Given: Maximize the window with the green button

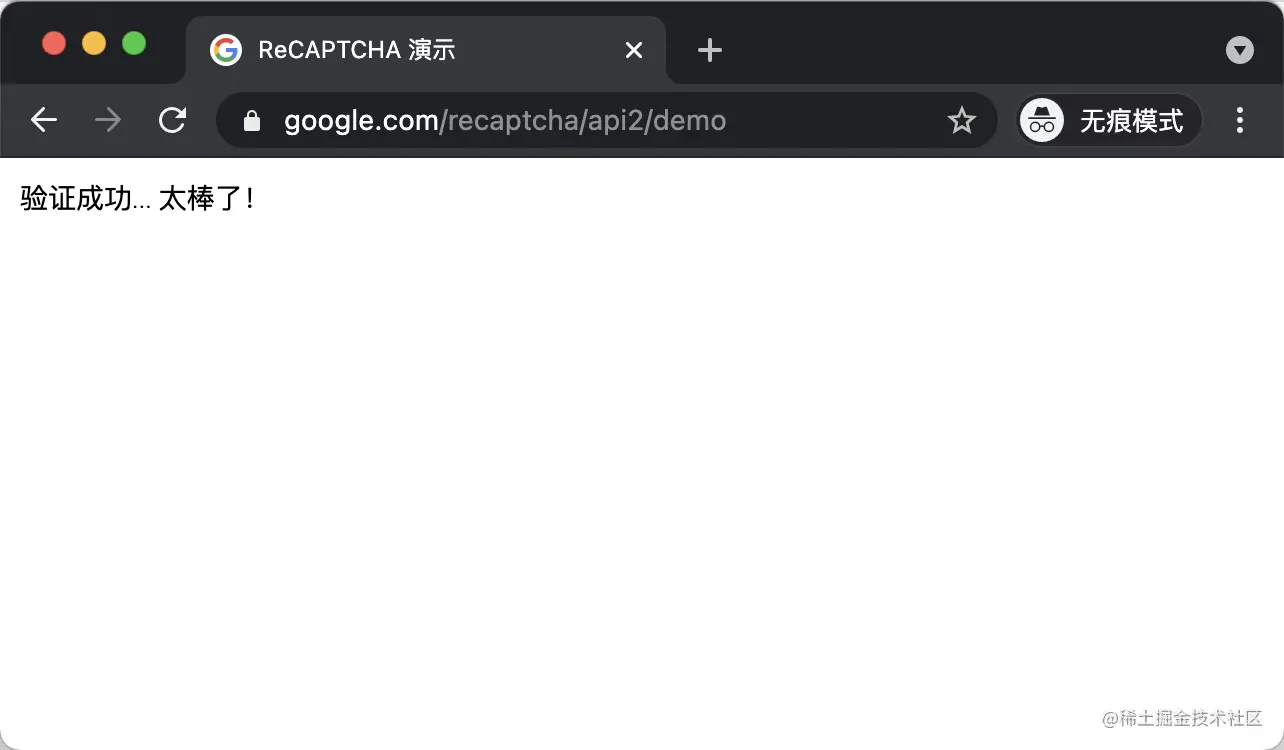Looking at the screenshot, I should [134, 44].
